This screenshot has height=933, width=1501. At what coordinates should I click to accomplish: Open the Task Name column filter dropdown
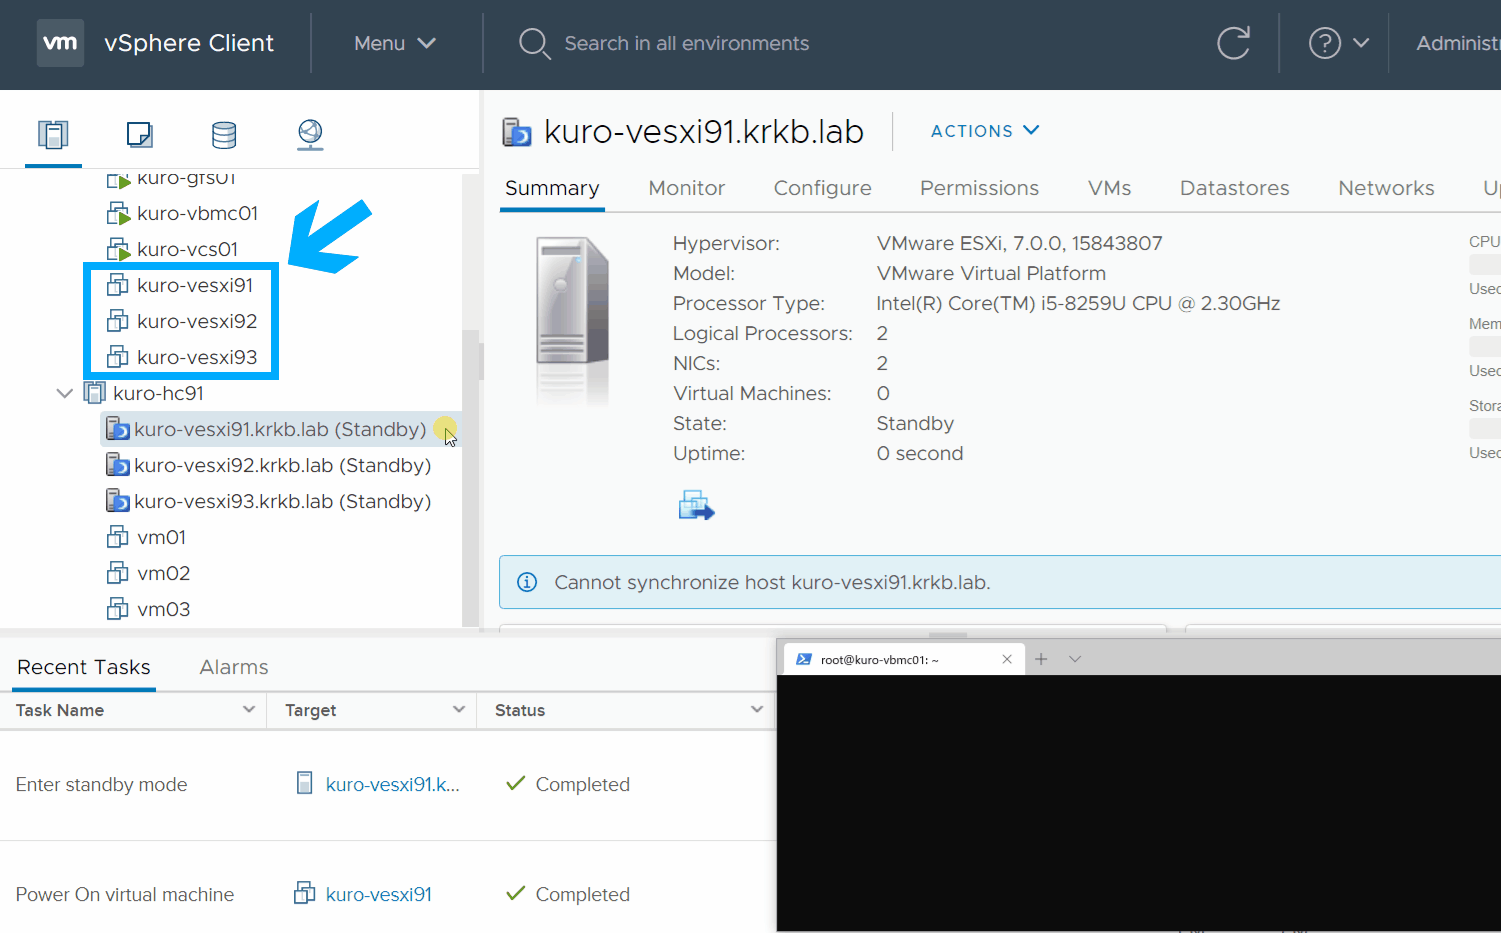pos(248,710)
